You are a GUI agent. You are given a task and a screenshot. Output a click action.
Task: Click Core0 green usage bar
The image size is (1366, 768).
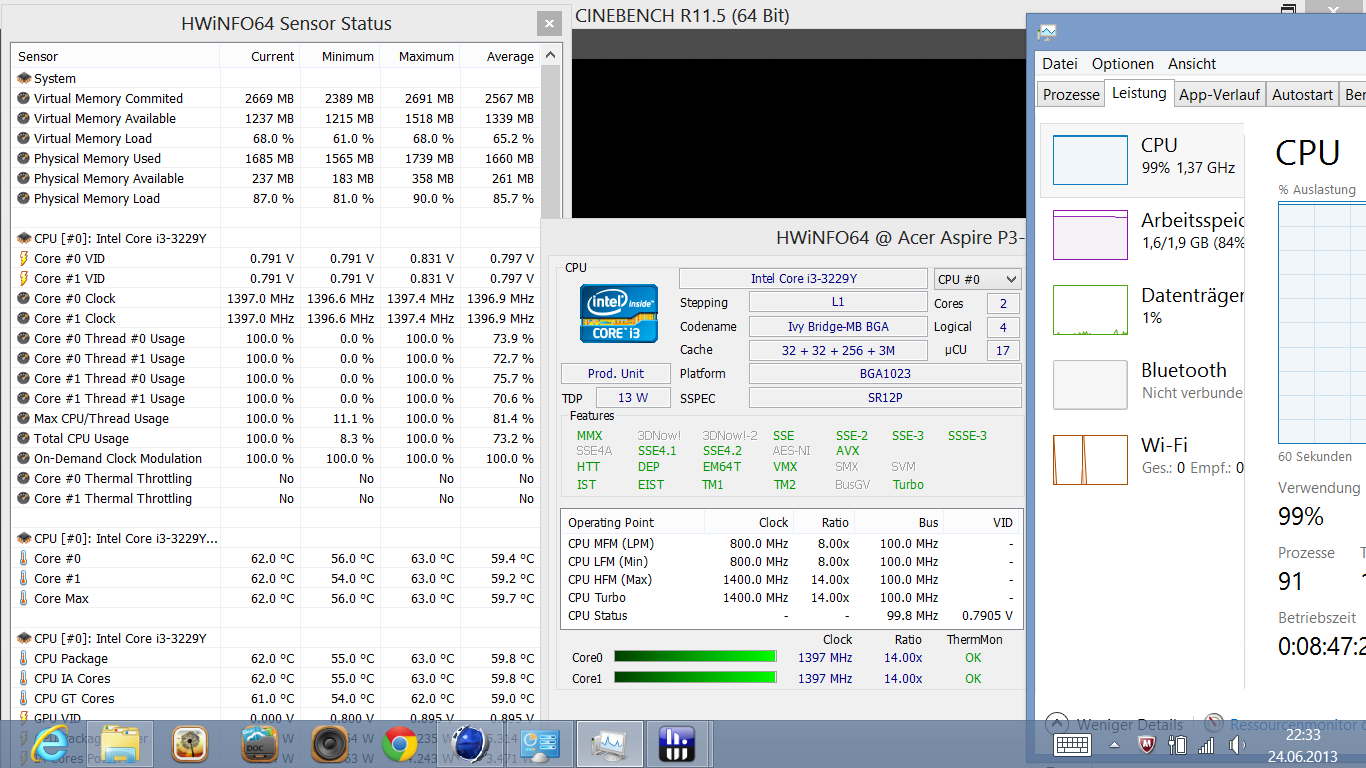coord(695,657)
